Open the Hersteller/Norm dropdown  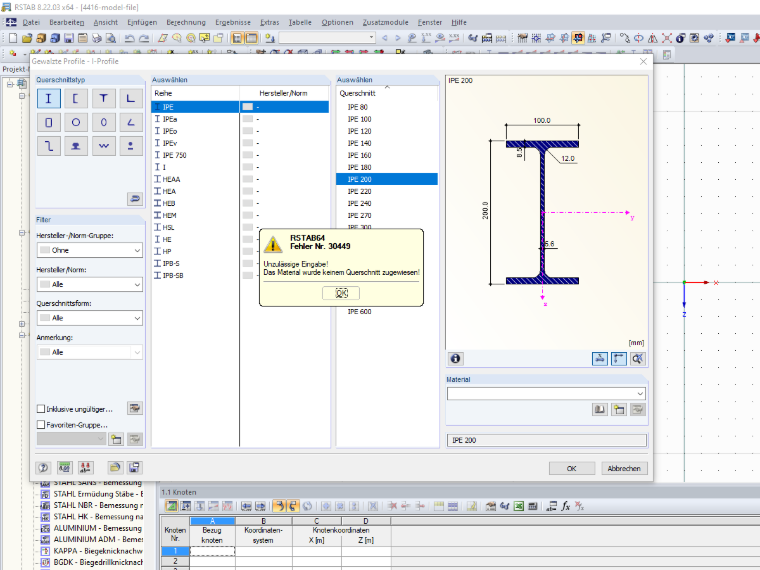pos(90,285)
